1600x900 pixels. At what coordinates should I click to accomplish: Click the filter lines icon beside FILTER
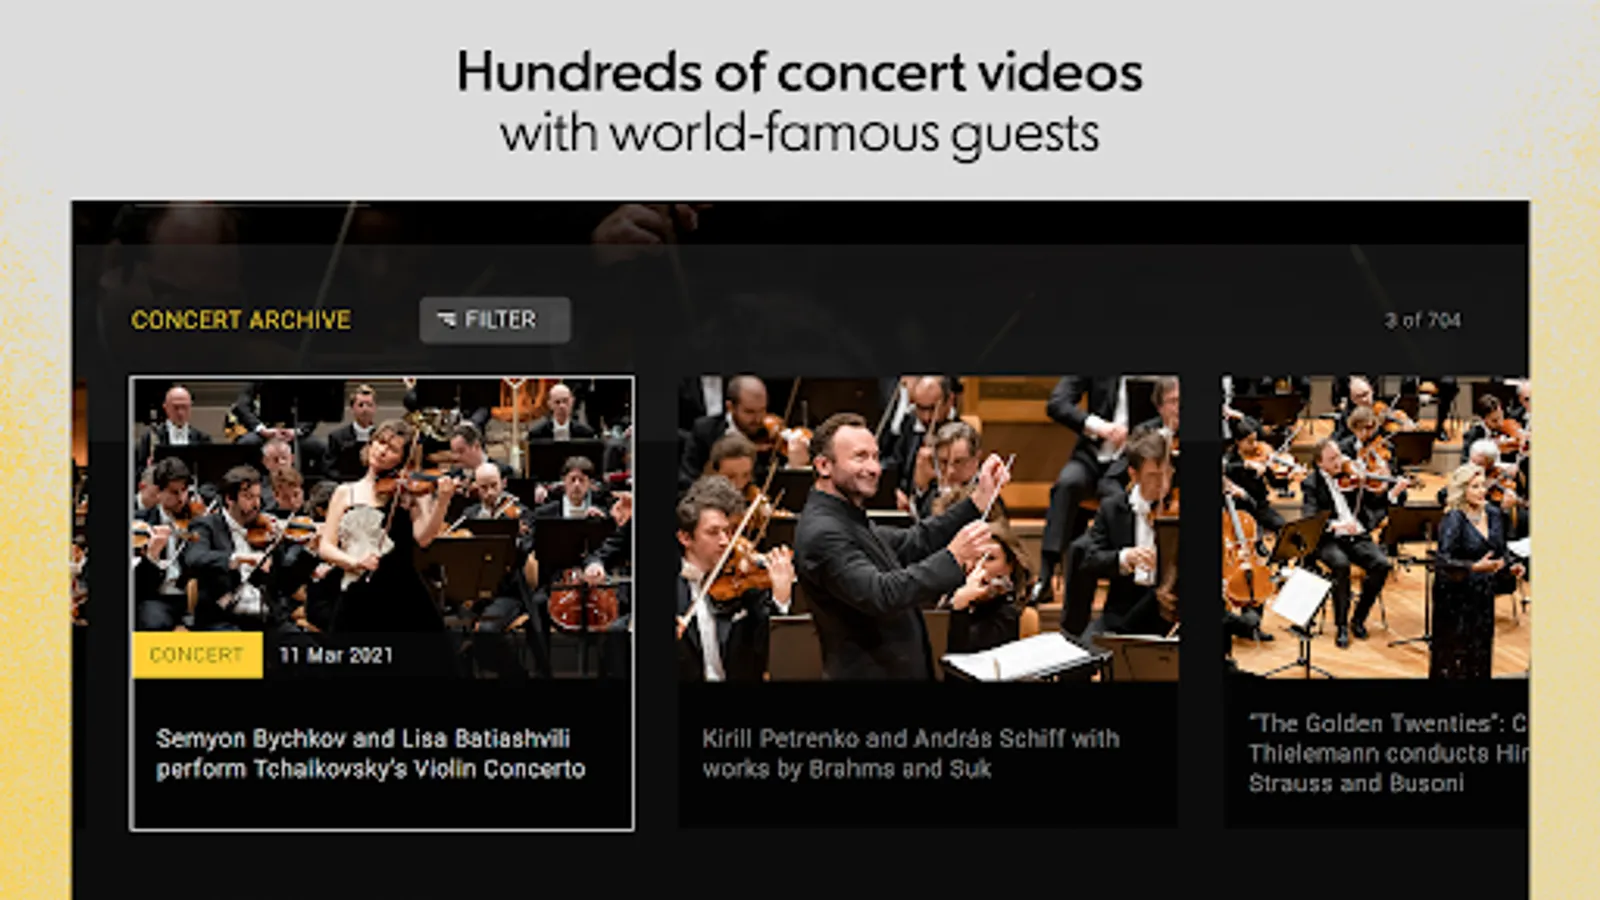tap(446, 320)
